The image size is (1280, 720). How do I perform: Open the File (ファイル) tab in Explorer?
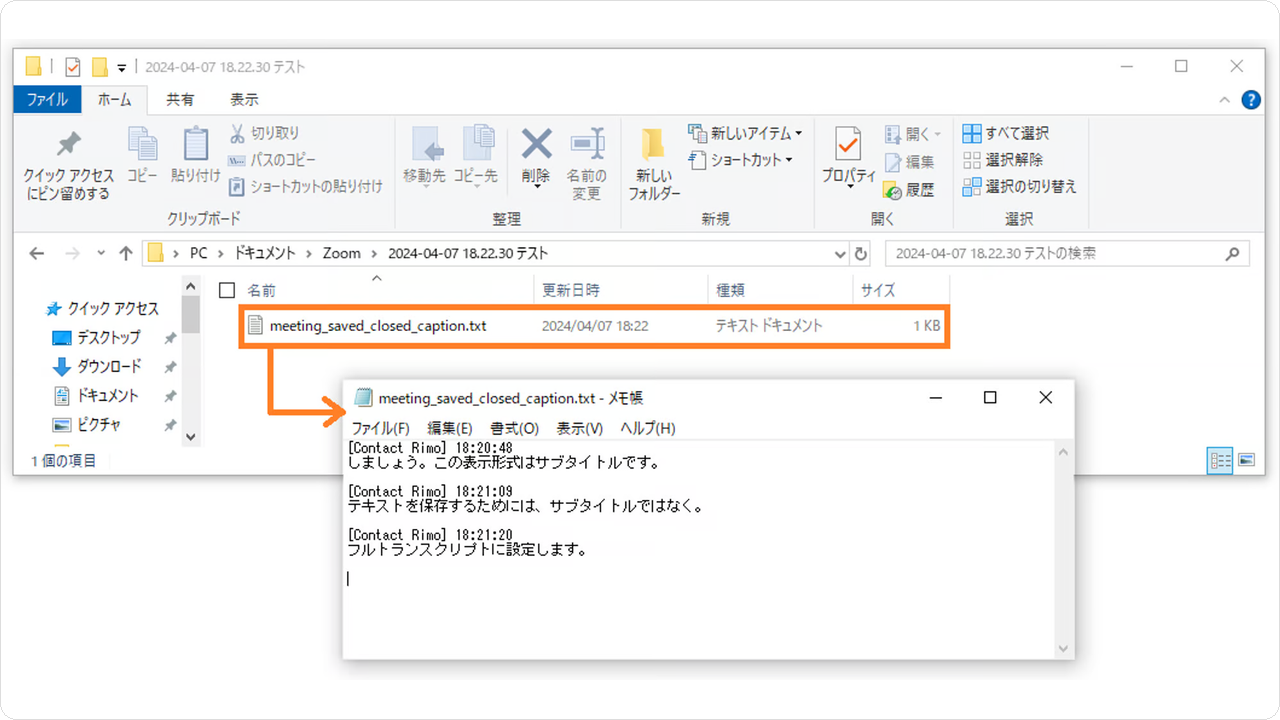47,100
